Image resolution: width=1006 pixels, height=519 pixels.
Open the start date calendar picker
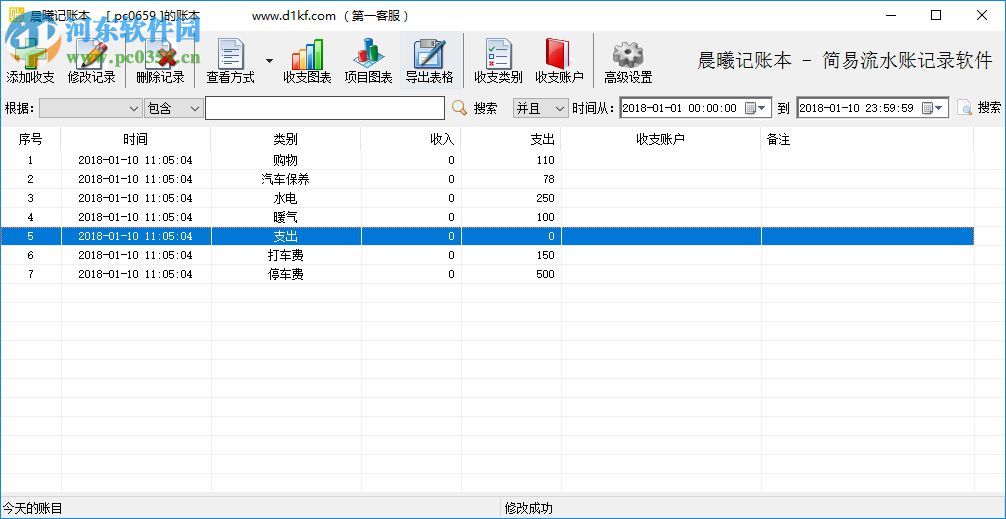pos(756,108)
